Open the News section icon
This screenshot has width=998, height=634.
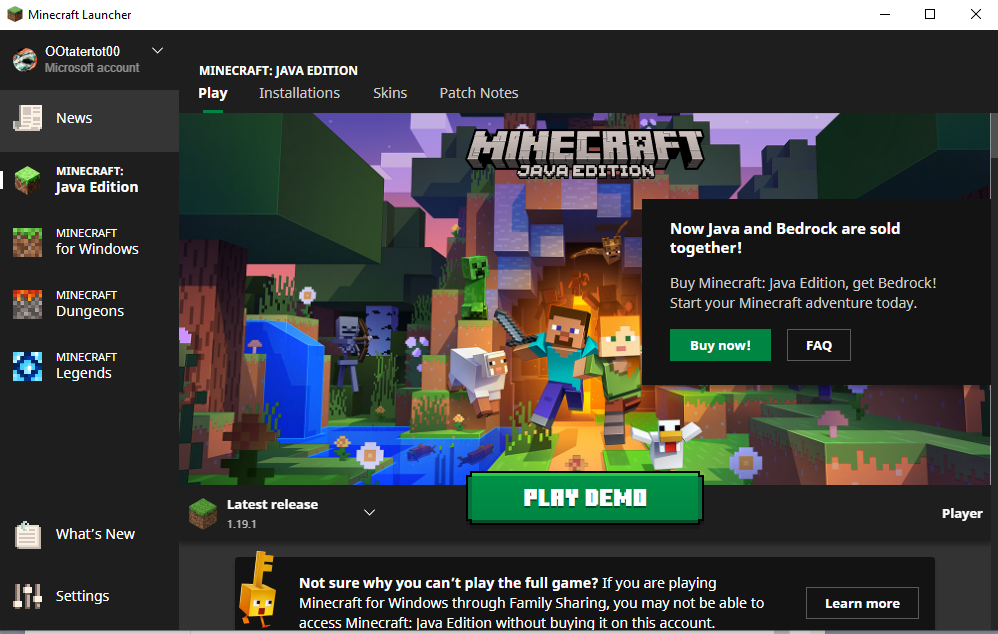click(x=27, y=118)
